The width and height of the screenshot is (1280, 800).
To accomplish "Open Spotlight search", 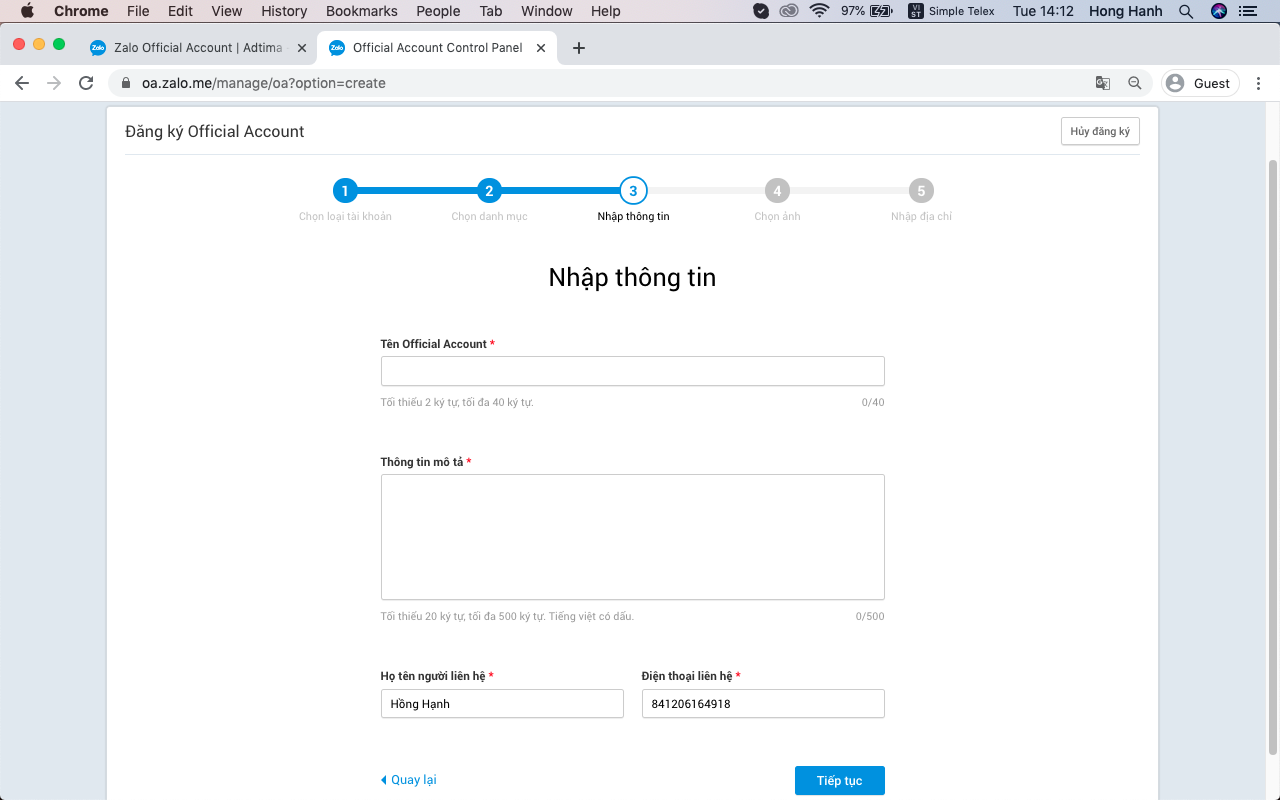I will 1186,11.
